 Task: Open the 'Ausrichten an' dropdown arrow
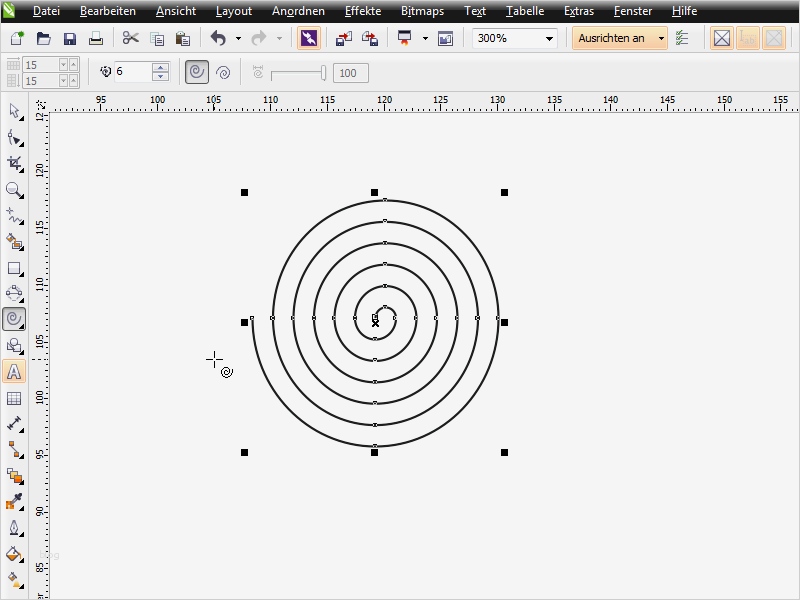pyautogui.click(x=661, y=38)
